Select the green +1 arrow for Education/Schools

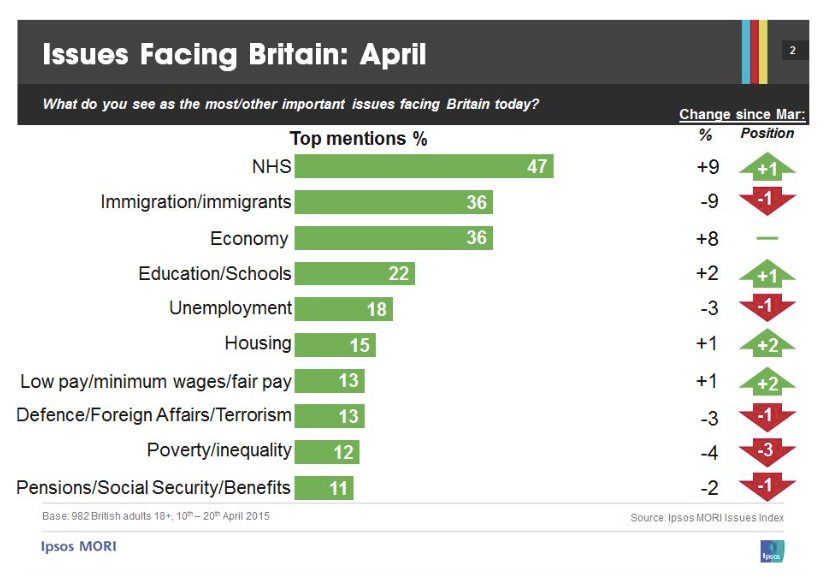click(x=767, y=273)
